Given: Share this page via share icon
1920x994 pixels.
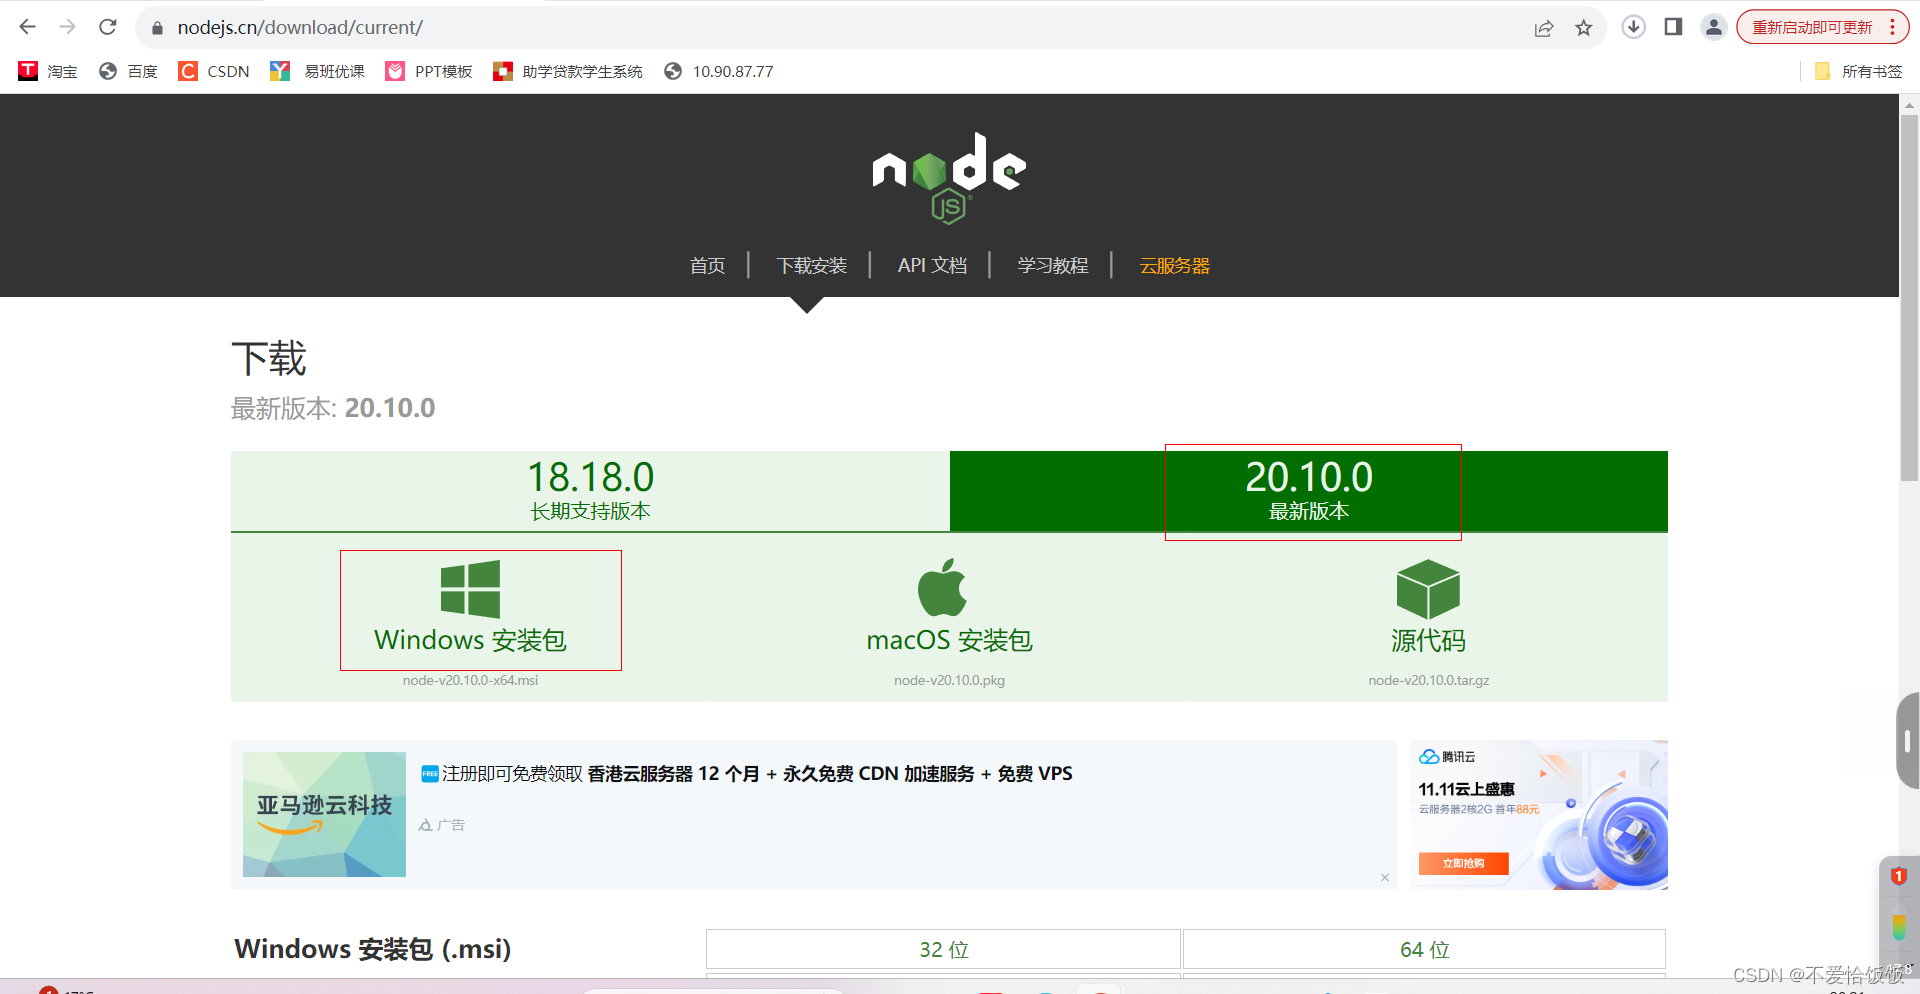Looking at the screenshot, I should [x=1544, y=28].
